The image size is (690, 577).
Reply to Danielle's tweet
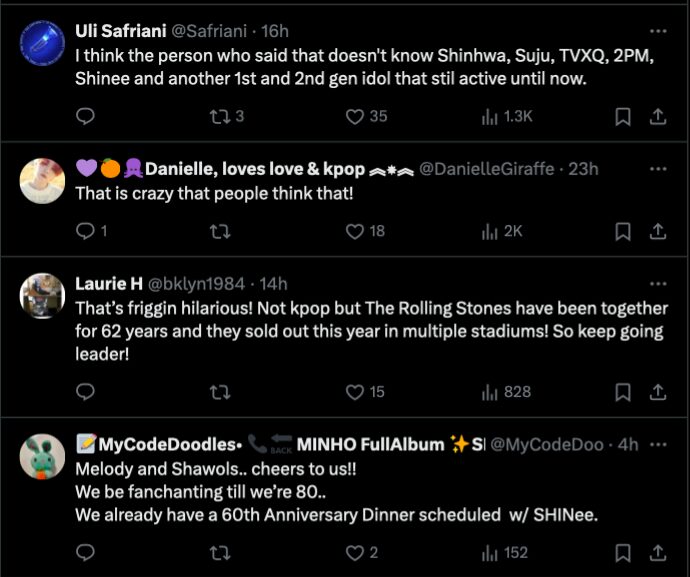(x=86, y=231)
